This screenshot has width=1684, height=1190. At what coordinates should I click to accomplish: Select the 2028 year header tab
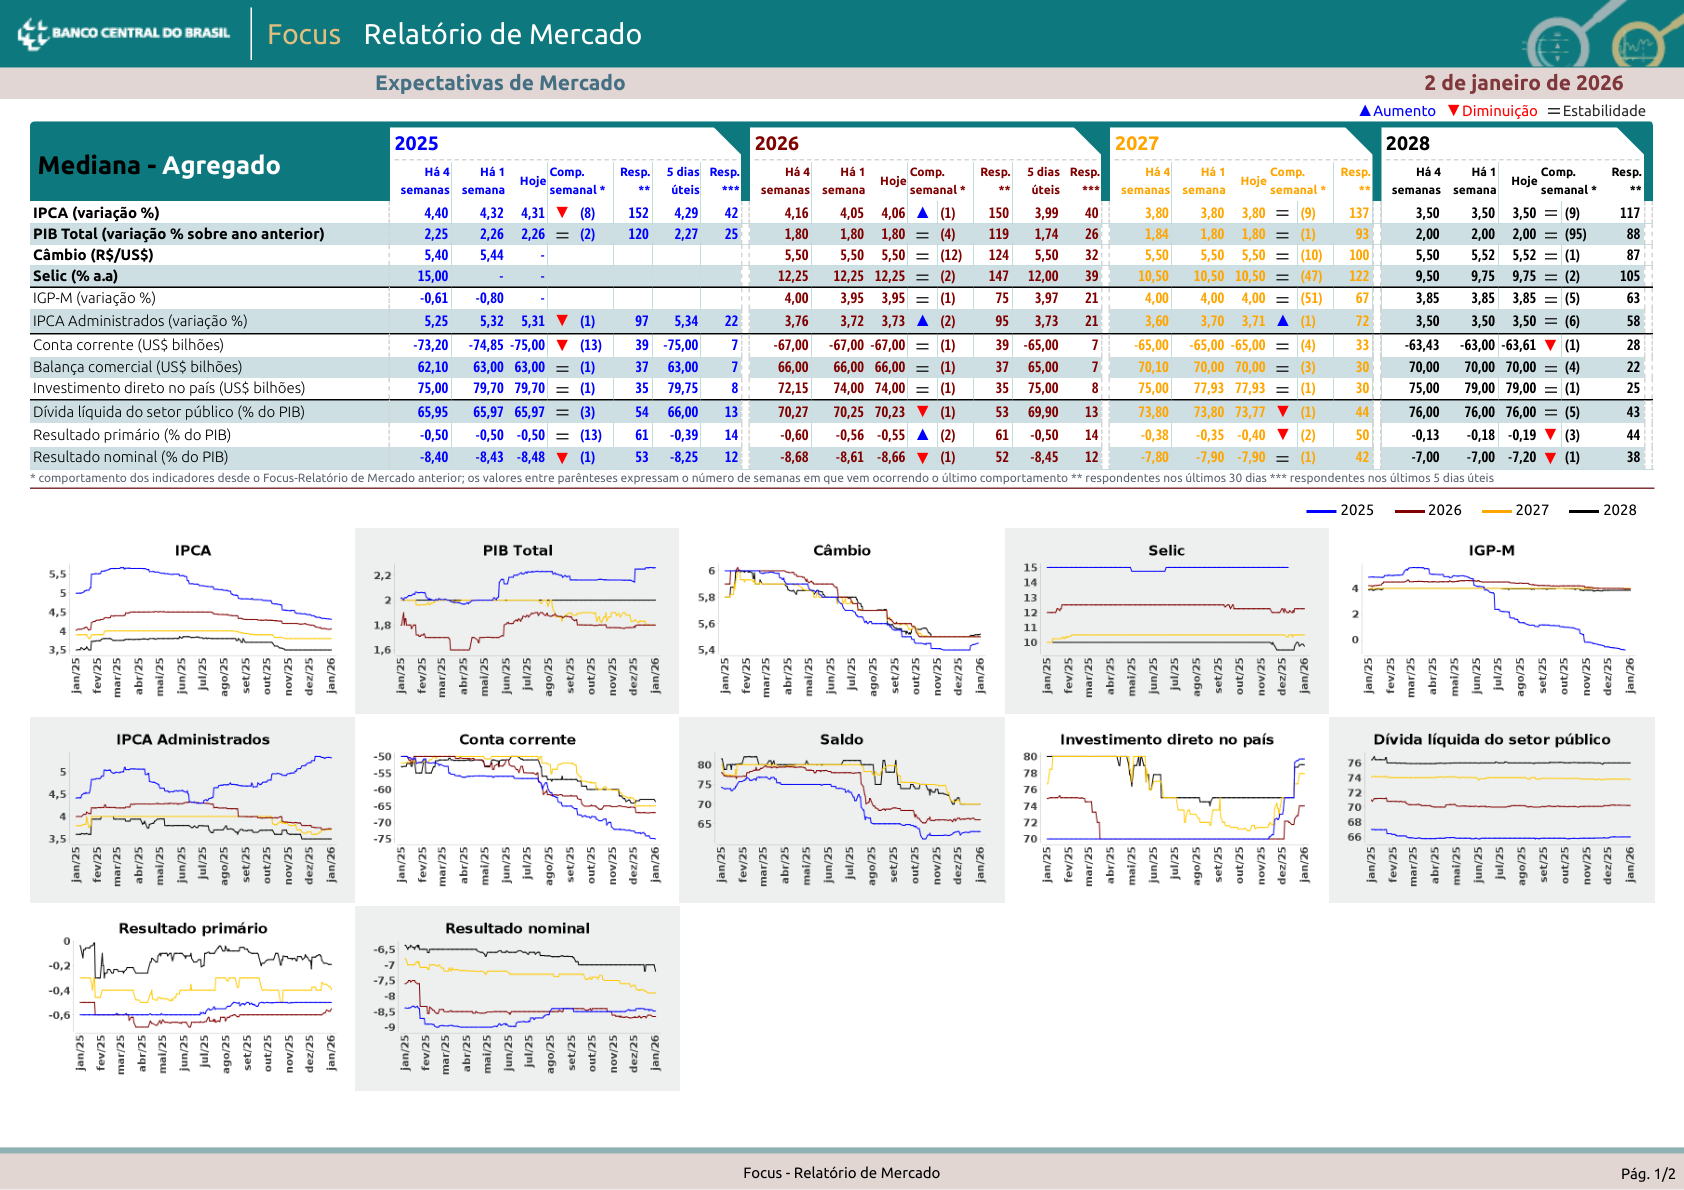1407,143
